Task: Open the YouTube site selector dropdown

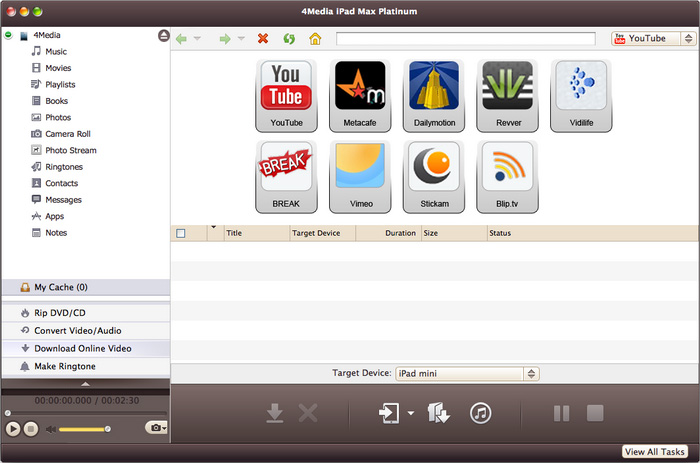Action: pyautogui.click(x=652, y=39)
